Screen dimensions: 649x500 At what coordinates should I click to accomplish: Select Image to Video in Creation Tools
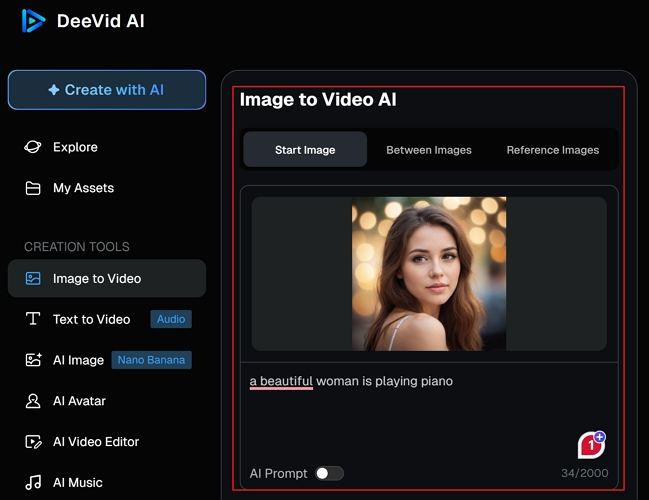click(x=107, y=278)
